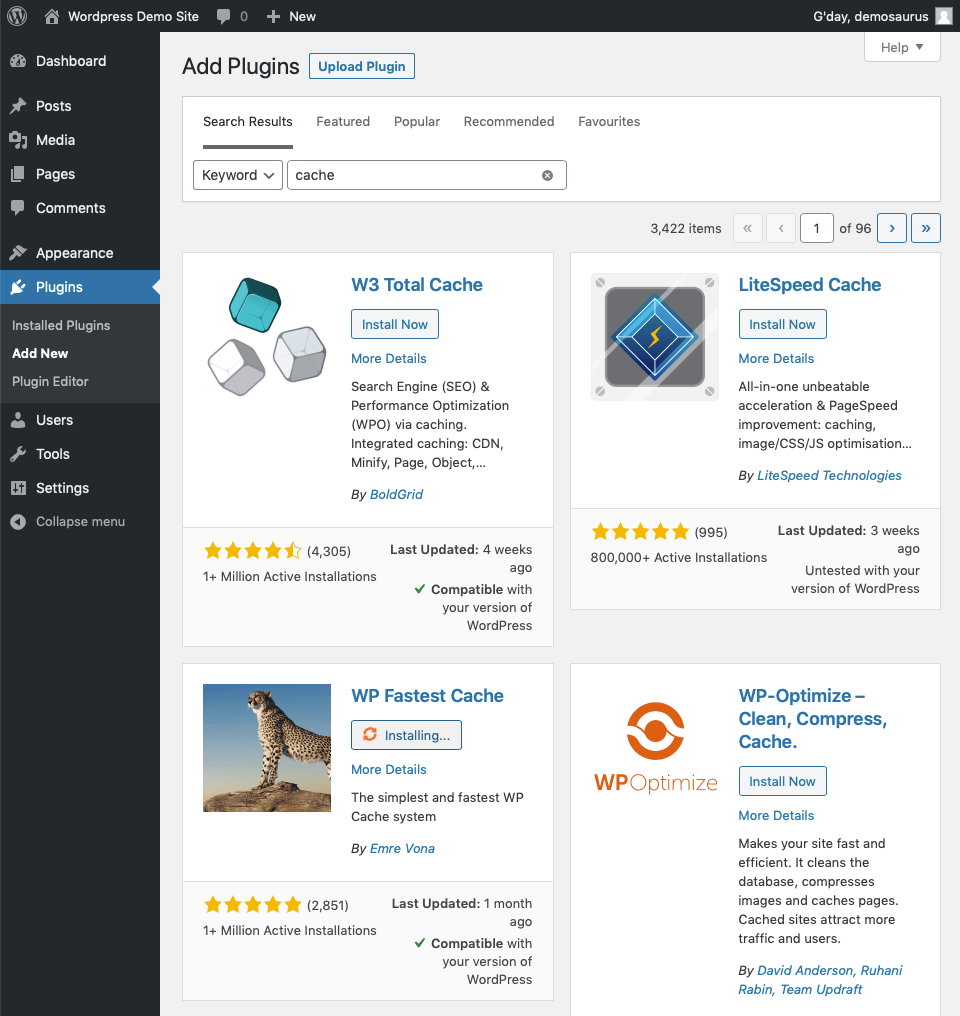
Task: Open WP-Optimize logo thumbnail
Action: [x=655, y=748]
